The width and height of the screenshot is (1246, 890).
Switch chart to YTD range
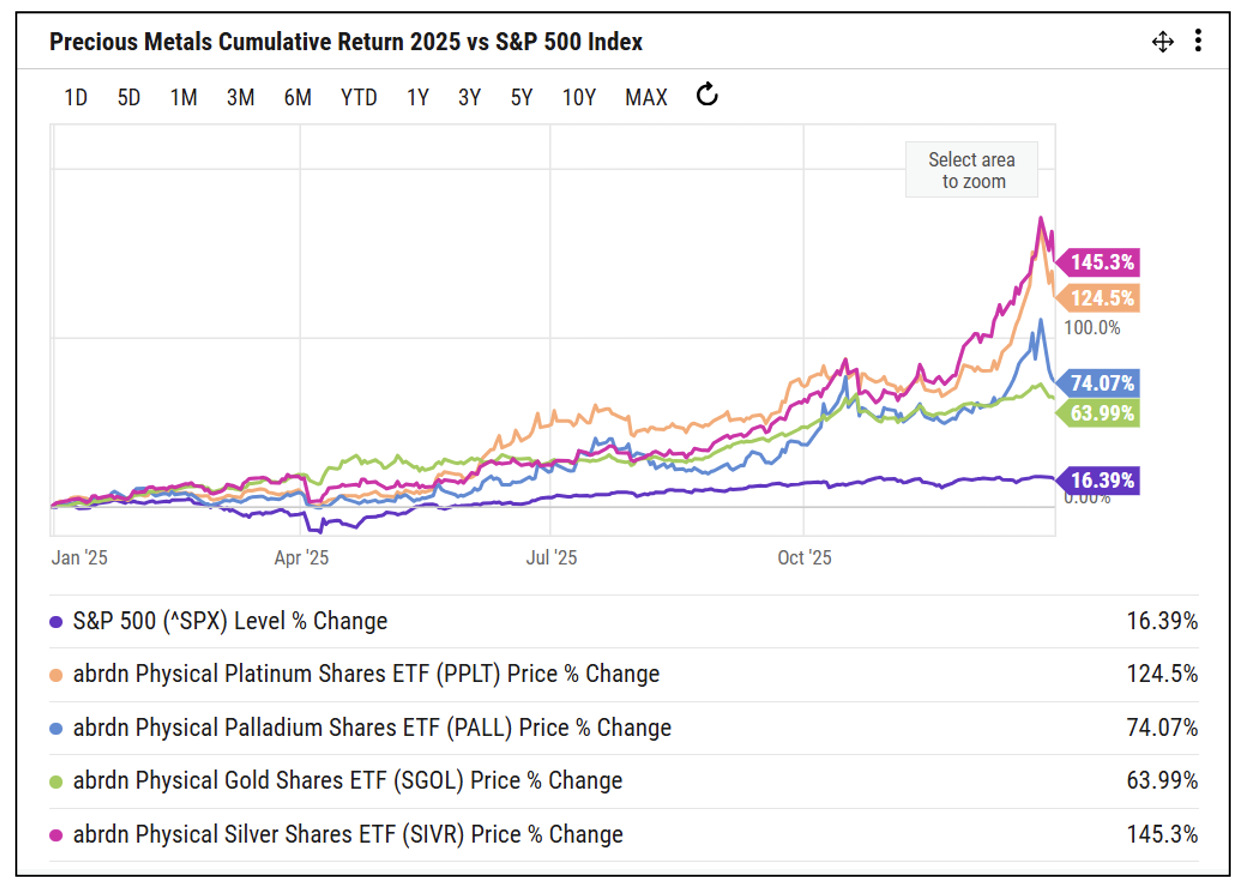(358, 97)
